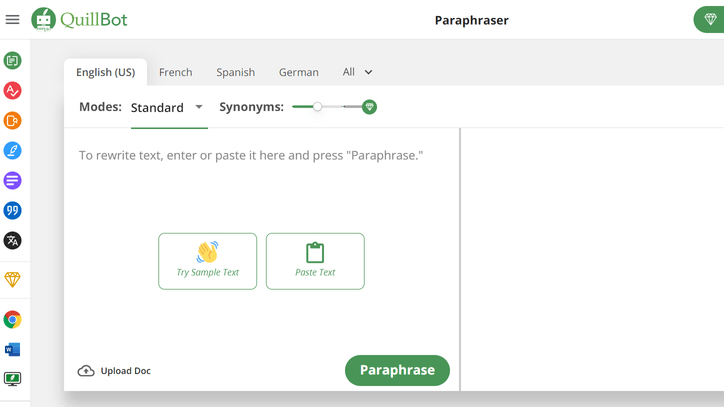
Task: Open the Word extension icon
Action: [x=12, y=349]
